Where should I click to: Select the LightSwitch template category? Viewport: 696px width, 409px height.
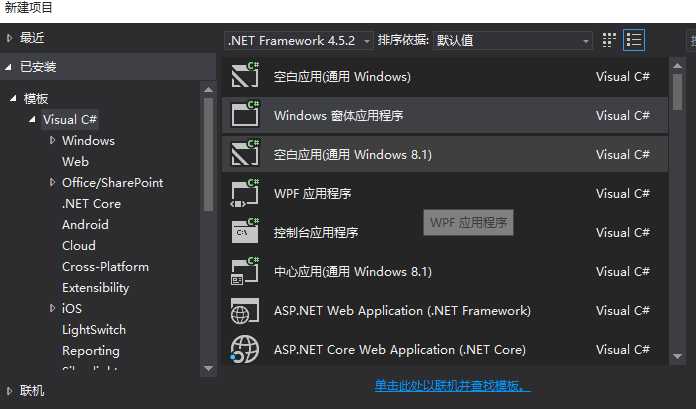[94, 330]
